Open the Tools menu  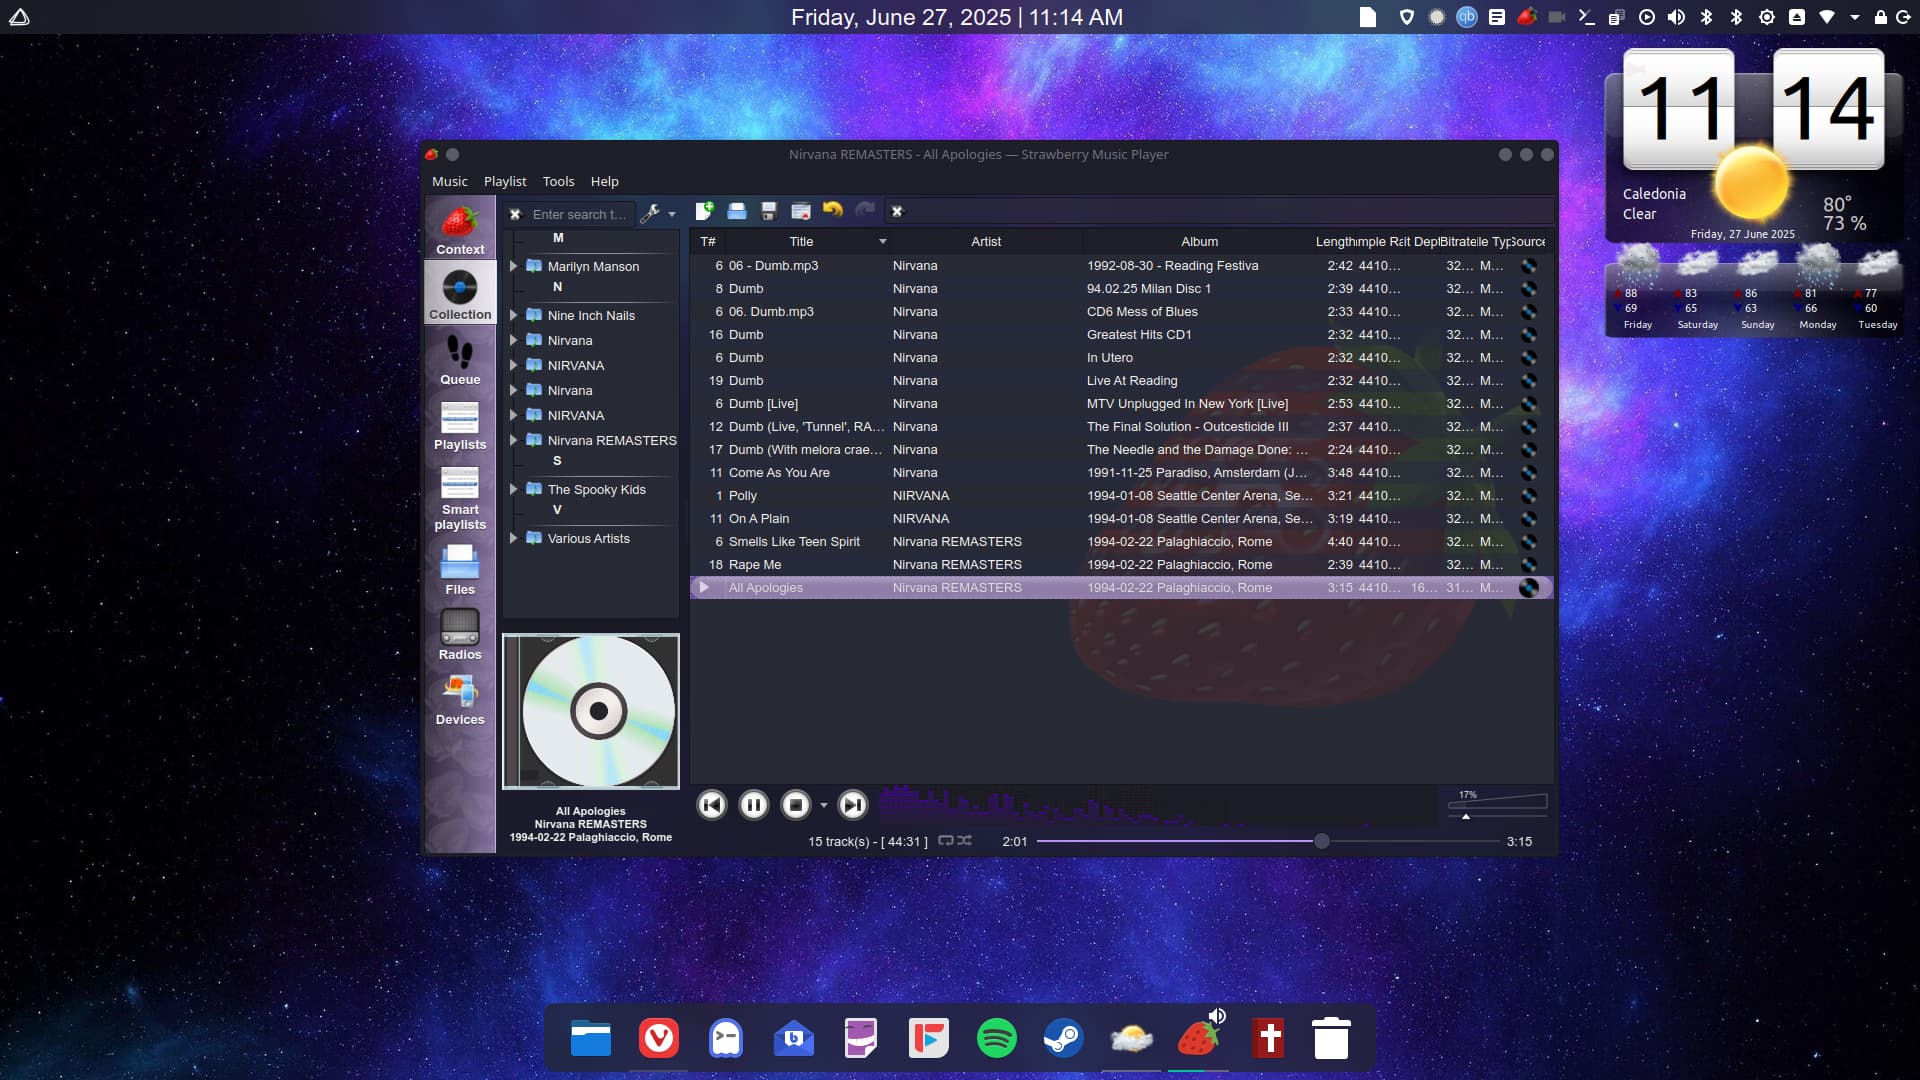558,181
